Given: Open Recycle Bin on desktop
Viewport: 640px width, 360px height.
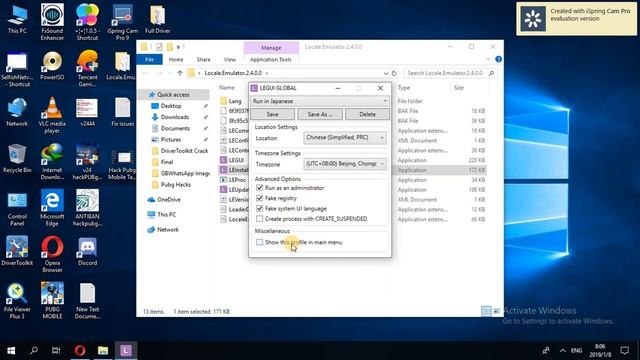Looking at the screenshot, I should tap(17, 158).
